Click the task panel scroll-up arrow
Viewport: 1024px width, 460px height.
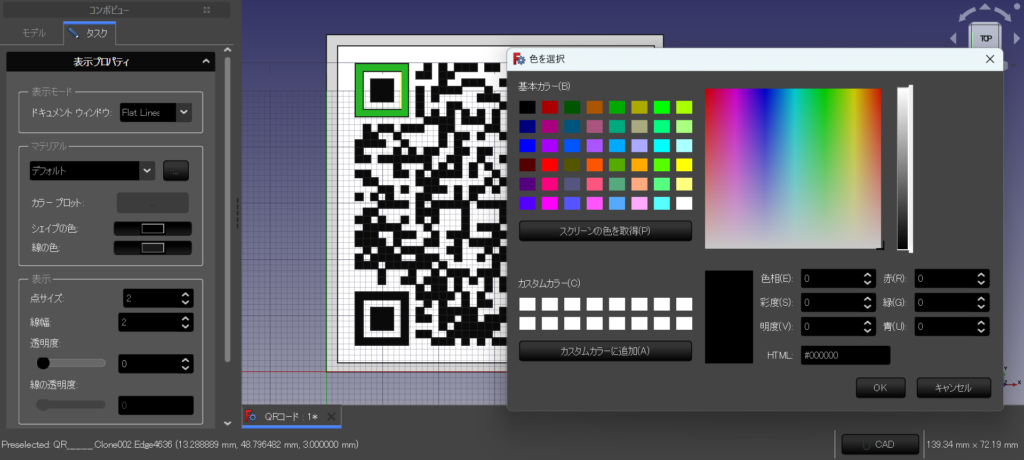coord(227,50)
